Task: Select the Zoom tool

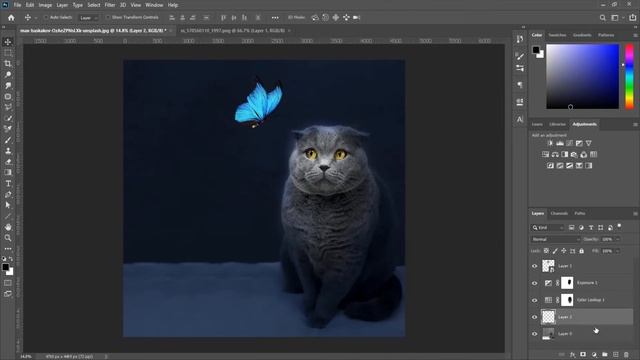Action: pyautogui.click(x=8, y=238)
